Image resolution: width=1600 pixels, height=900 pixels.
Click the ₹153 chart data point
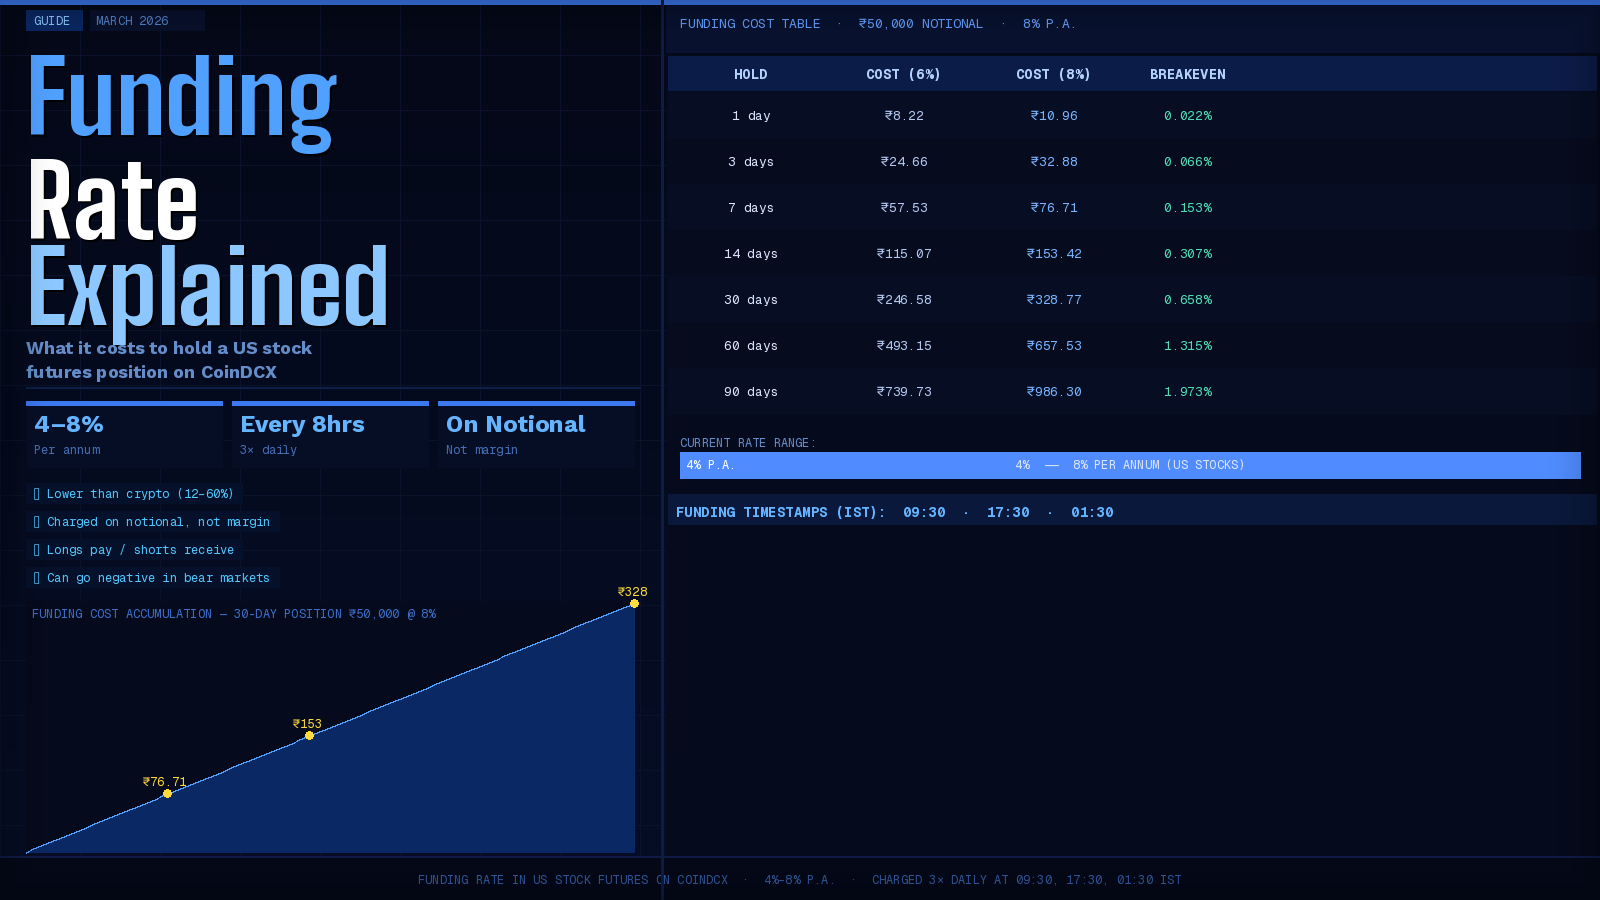(x=309, y=736)
